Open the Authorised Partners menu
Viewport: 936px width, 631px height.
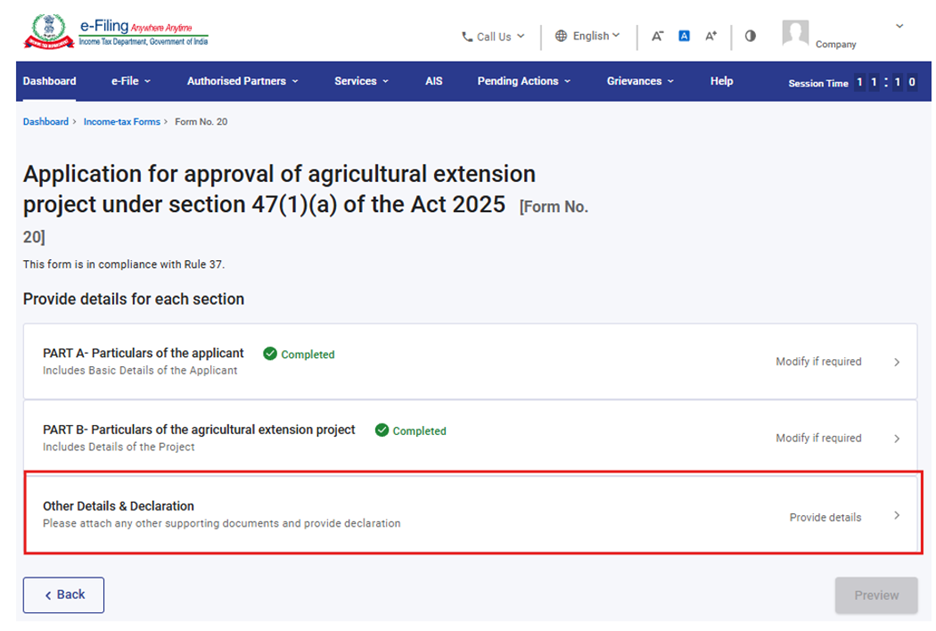pos(242,81)
